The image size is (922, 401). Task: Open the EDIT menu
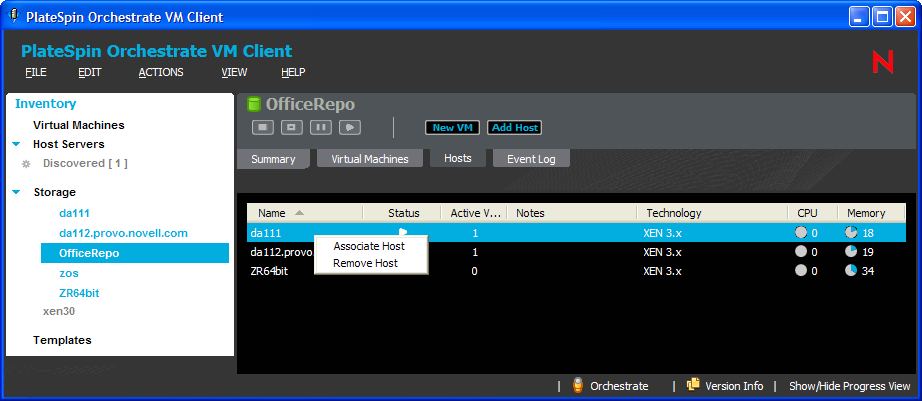tap(90, 72)
